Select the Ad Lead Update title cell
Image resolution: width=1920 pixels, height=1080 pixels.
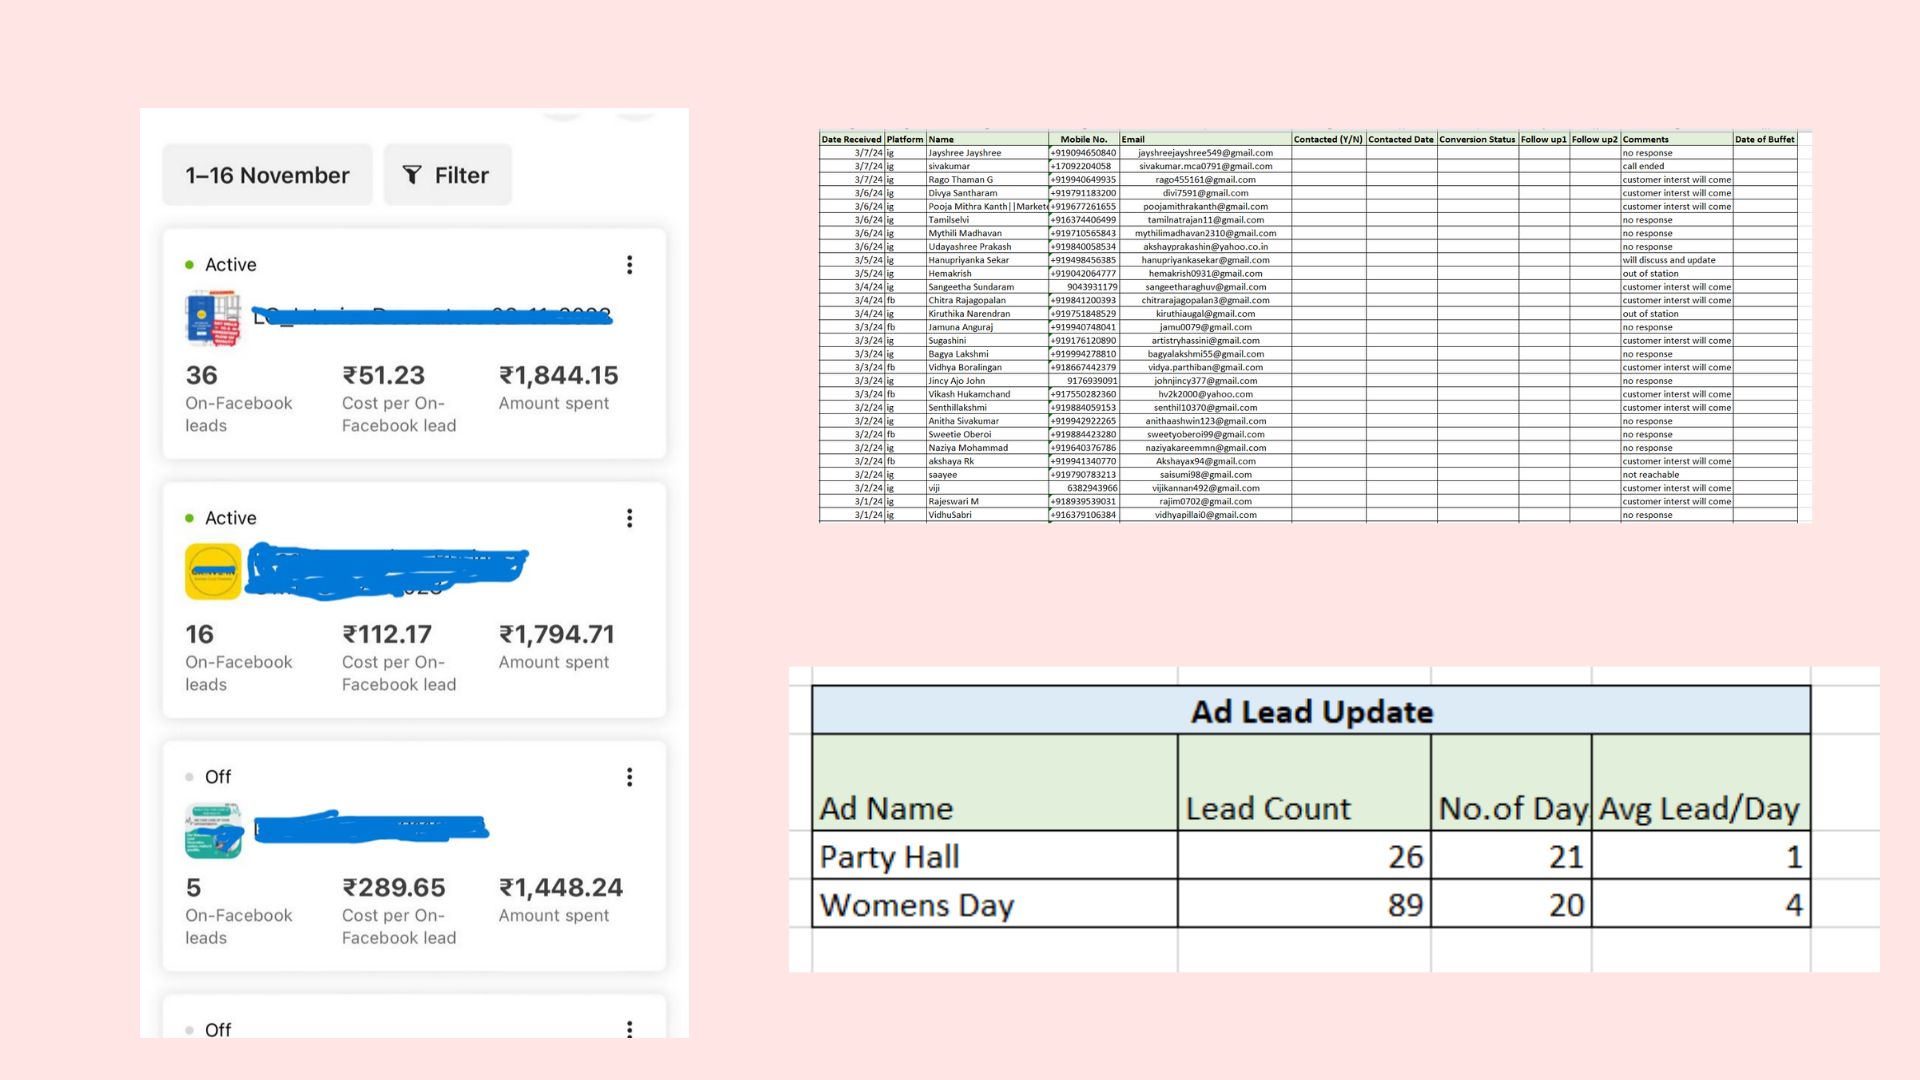point(1311,711)
